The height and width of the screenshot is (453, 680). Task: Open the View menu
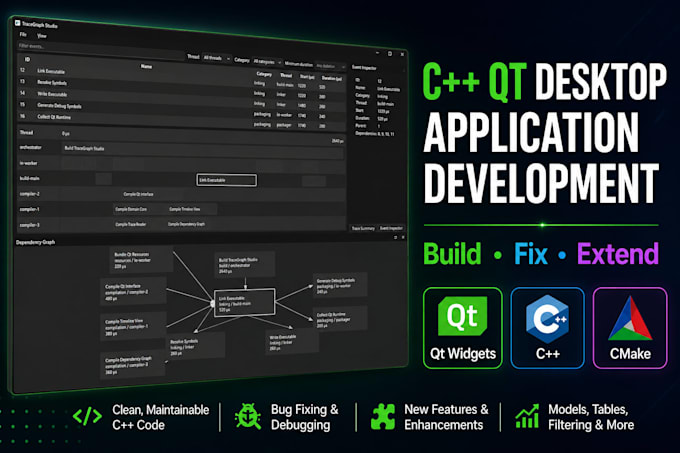click(42, 36)
